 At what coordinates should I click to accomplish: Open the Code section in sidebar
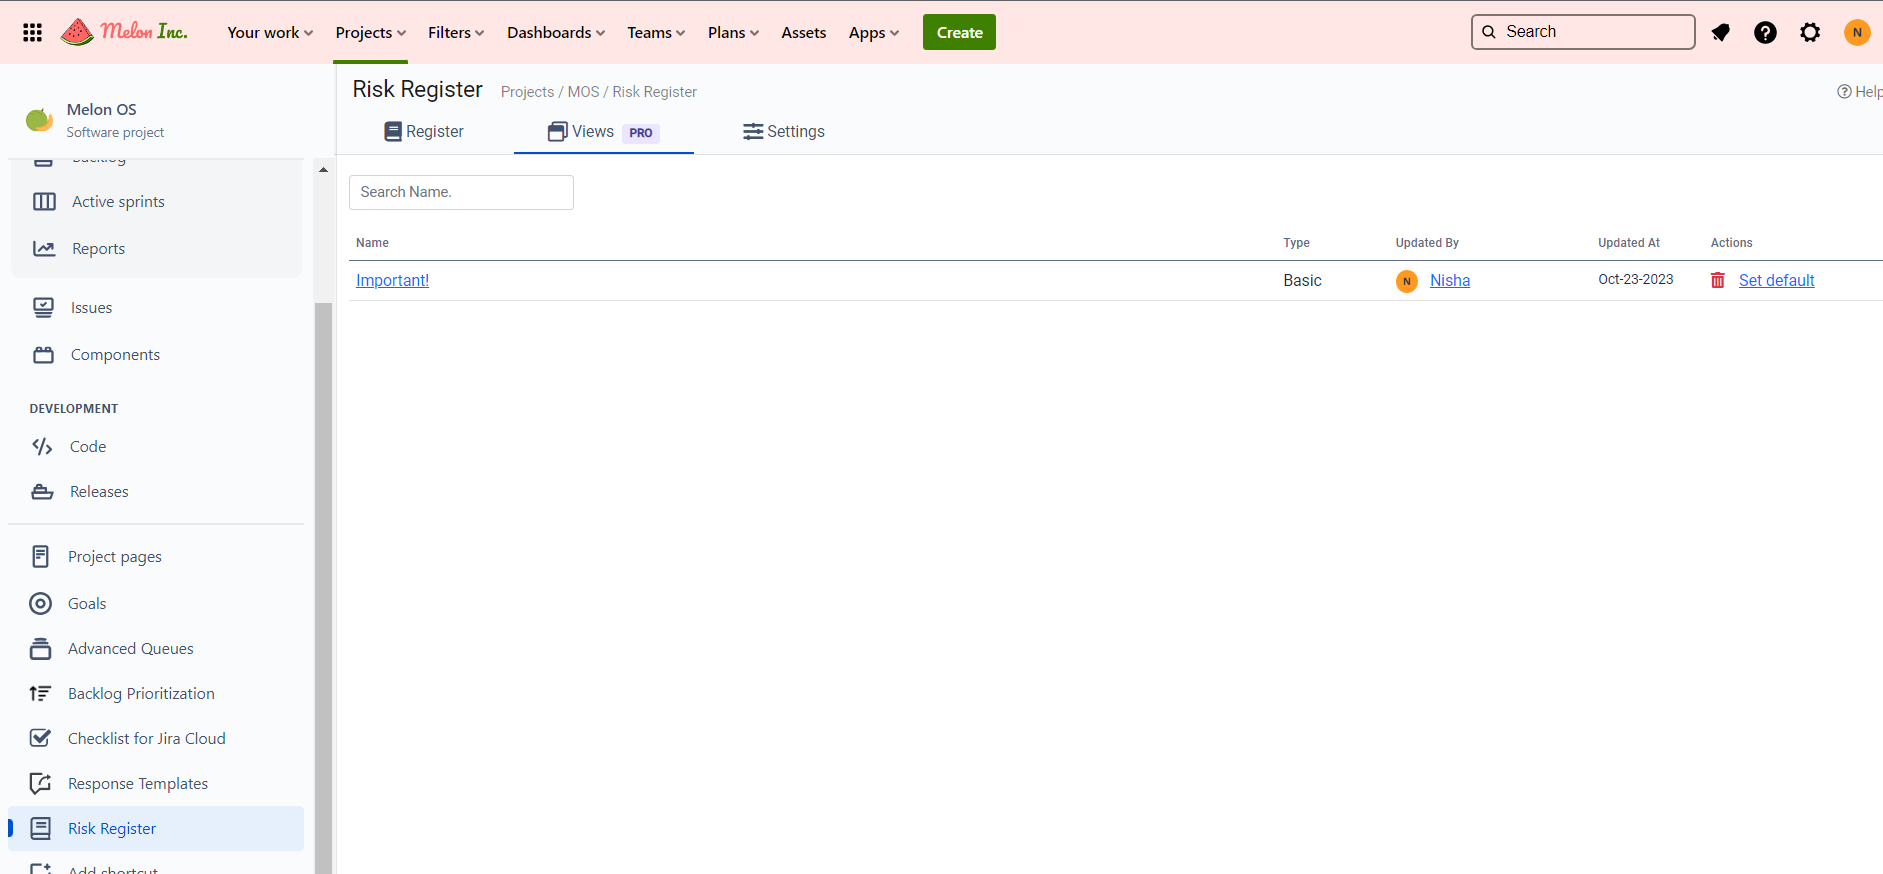click(88, 447)
